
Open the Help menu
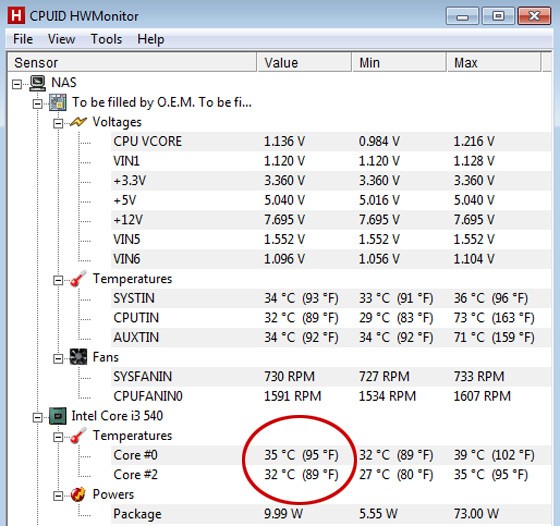click(151, 39)
